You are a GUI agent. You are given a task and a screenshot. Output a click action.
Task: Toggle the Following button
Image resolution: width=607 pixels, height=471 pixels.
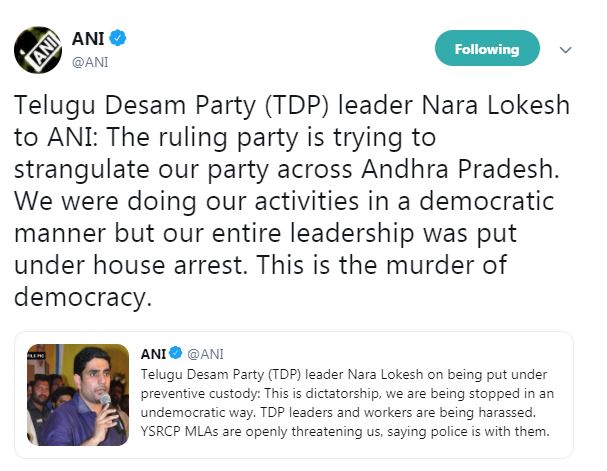pyautogui.click(x=487, y=48)
